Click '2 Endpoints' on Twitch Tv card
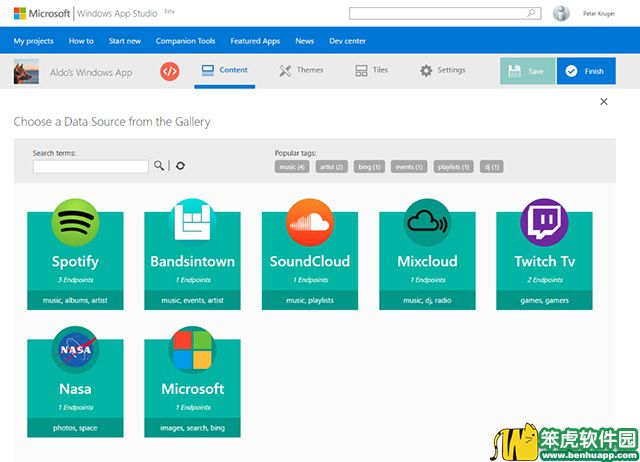Image resolution: width=640 pixels, height=462 pixels. pyautogui.click(x=544, y=280)
